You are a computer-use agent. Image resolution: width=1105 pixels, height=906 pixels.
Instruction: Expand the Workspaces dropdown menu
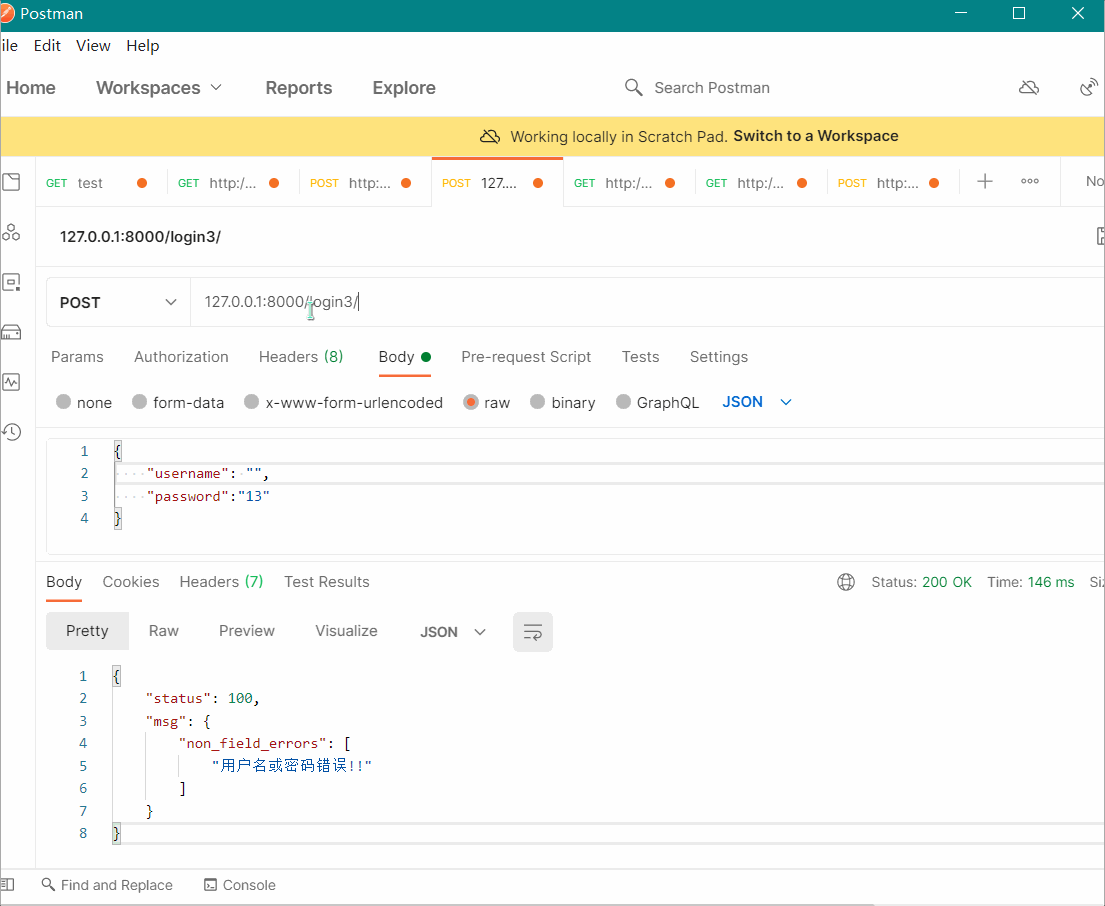pyautogui.click(x=159, y=88)
